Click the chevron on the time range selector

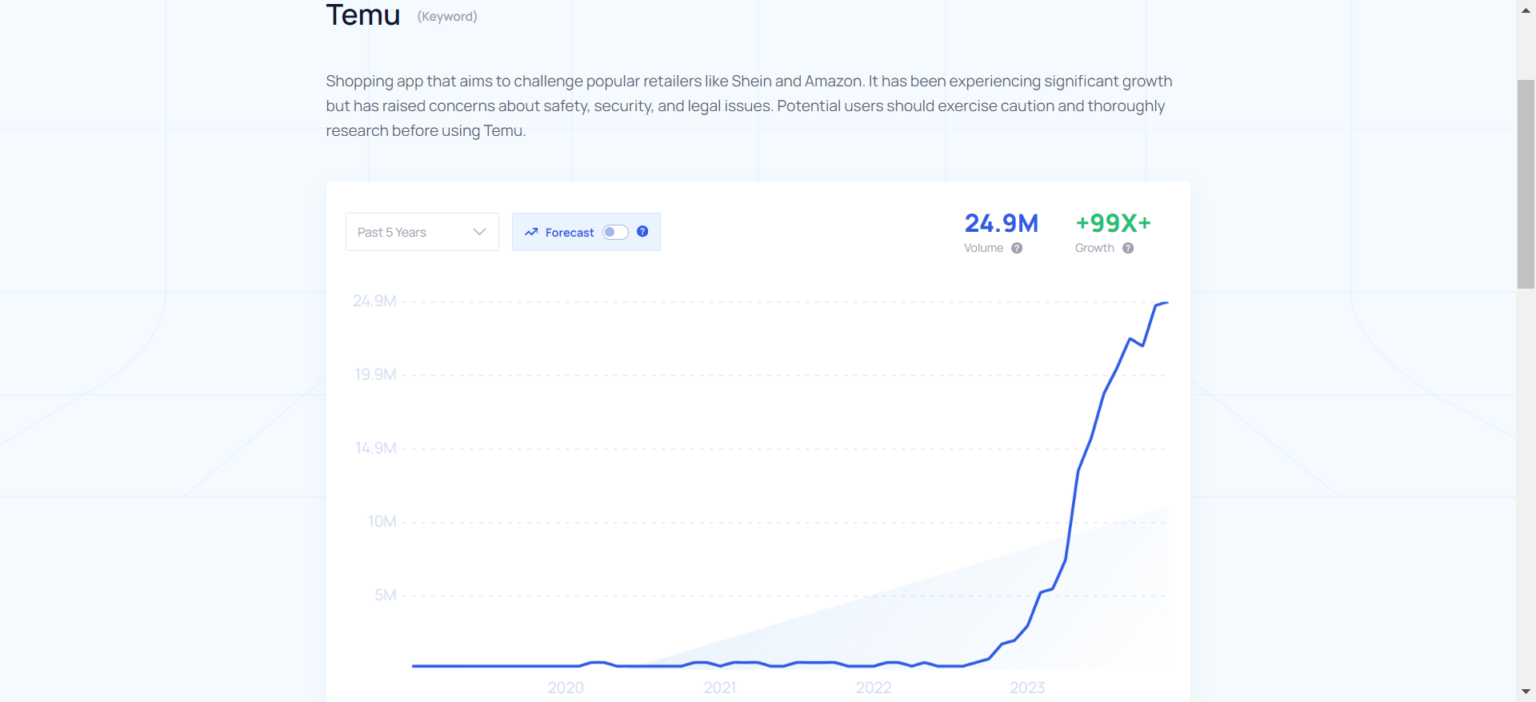click(478, 231)
